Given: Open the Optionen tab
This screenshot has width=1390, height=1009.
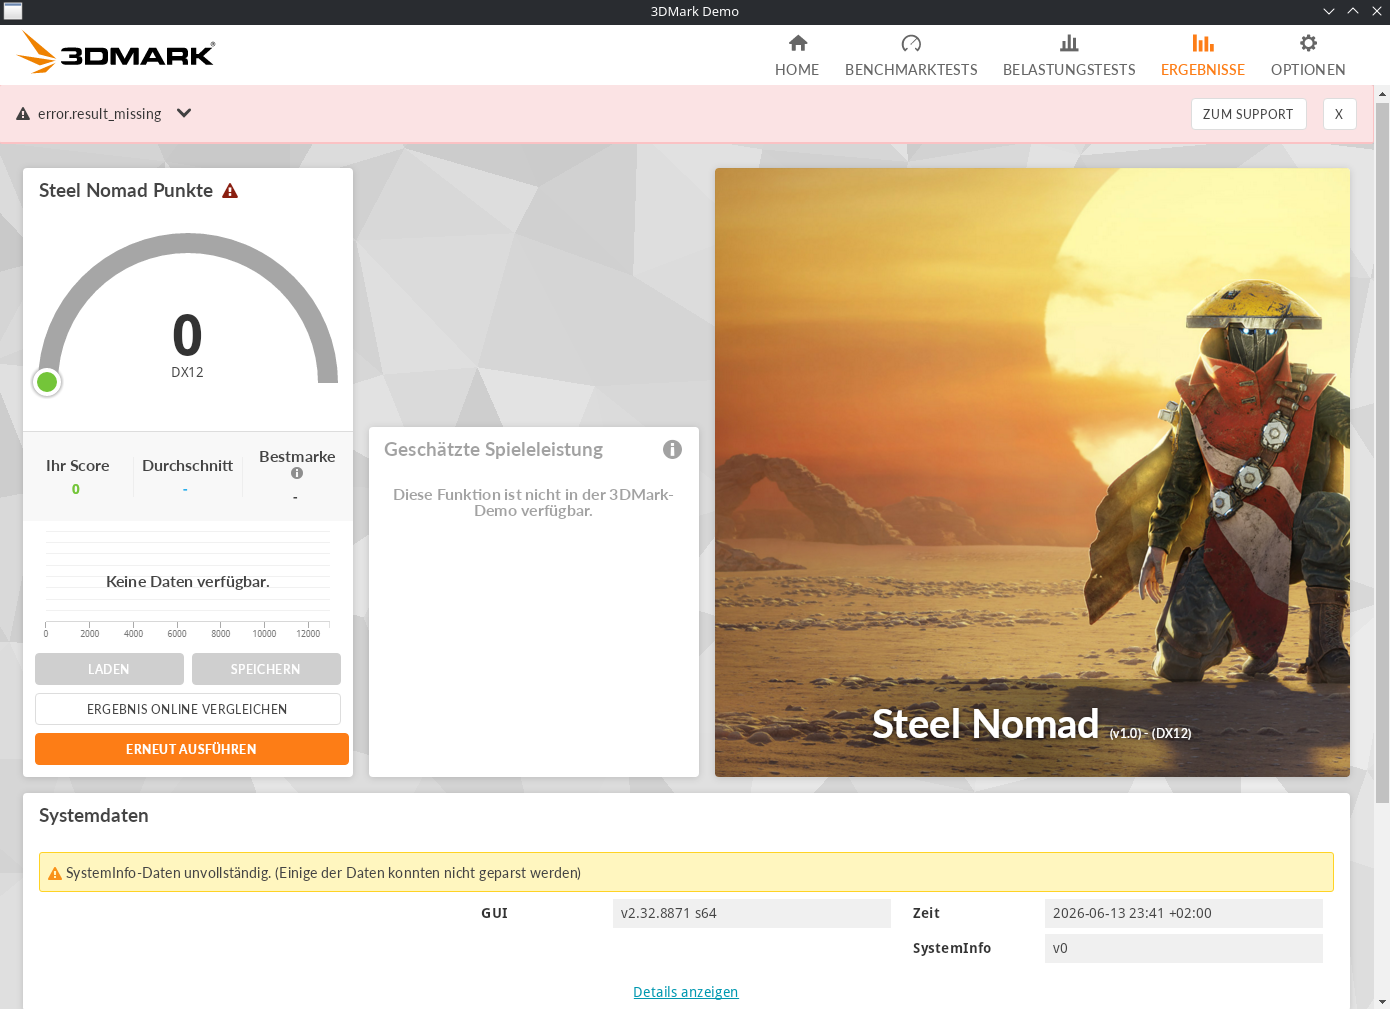Looking at the screenshot, I should pyautogui.click(x=1308, y=55).
